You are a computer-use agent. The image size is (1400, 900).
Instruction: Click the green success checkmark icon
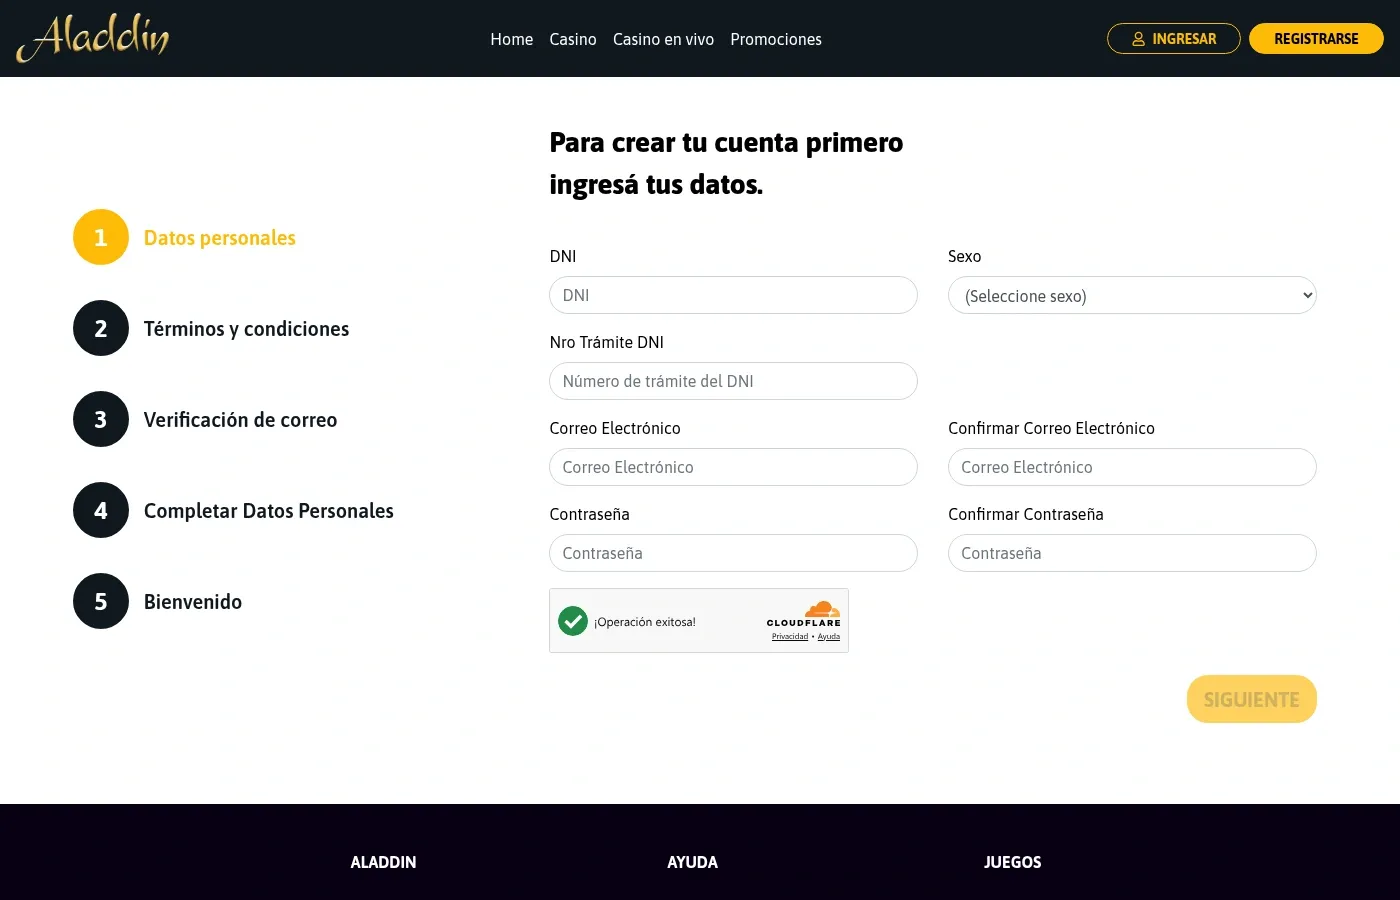[x=573, y=621]
